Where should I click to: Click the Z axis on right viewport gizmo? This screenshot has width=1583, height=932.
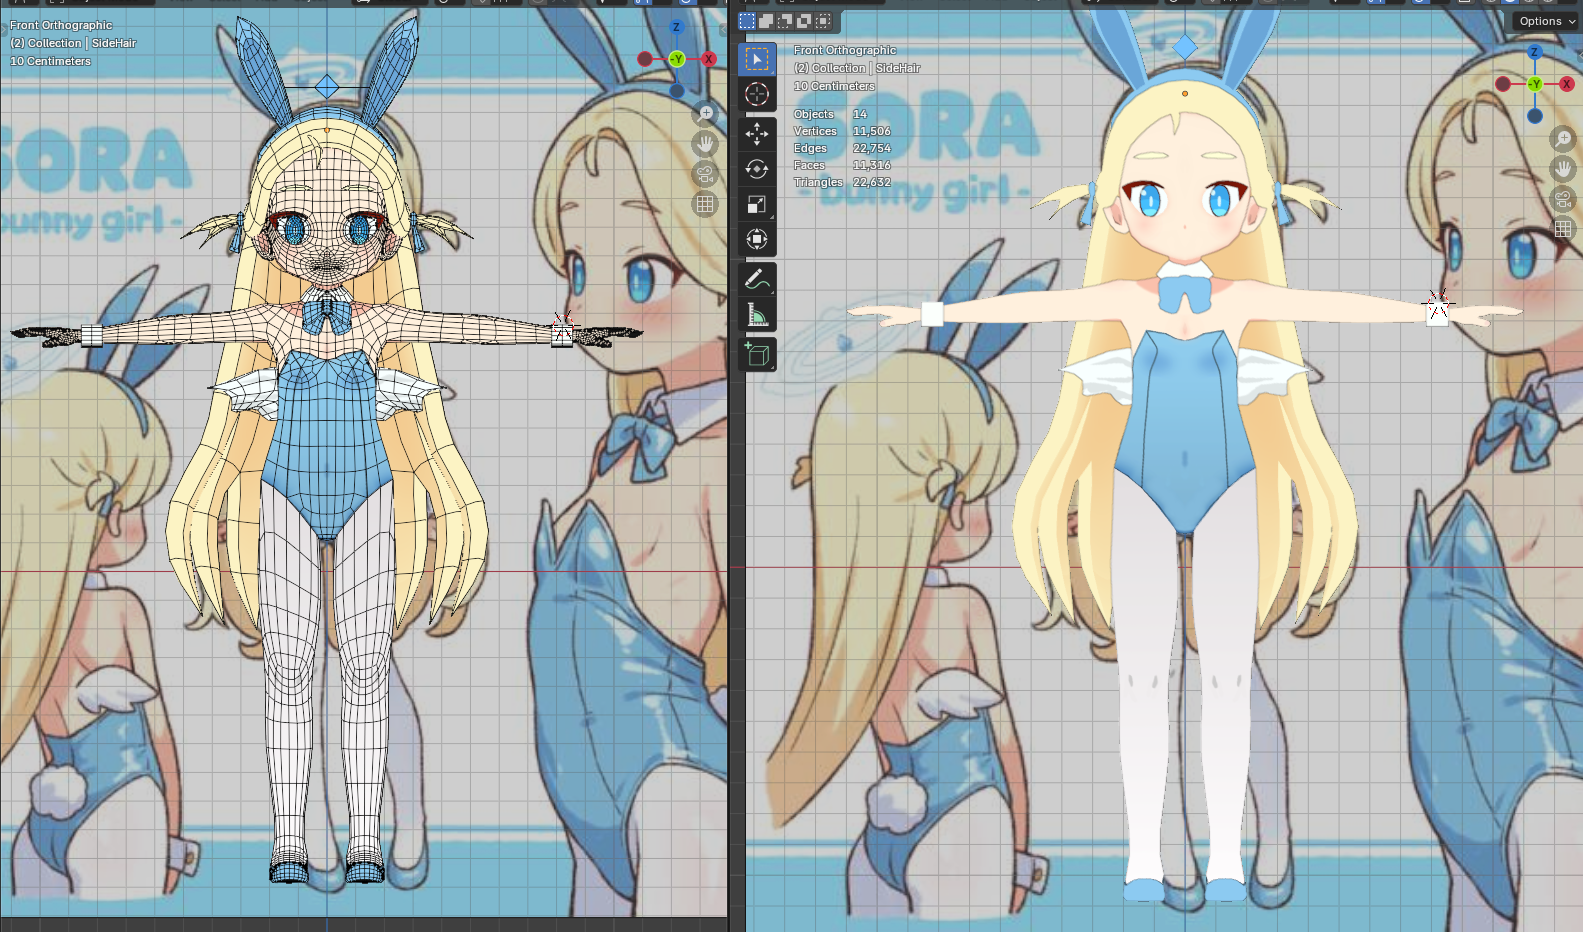(1535, 52)
